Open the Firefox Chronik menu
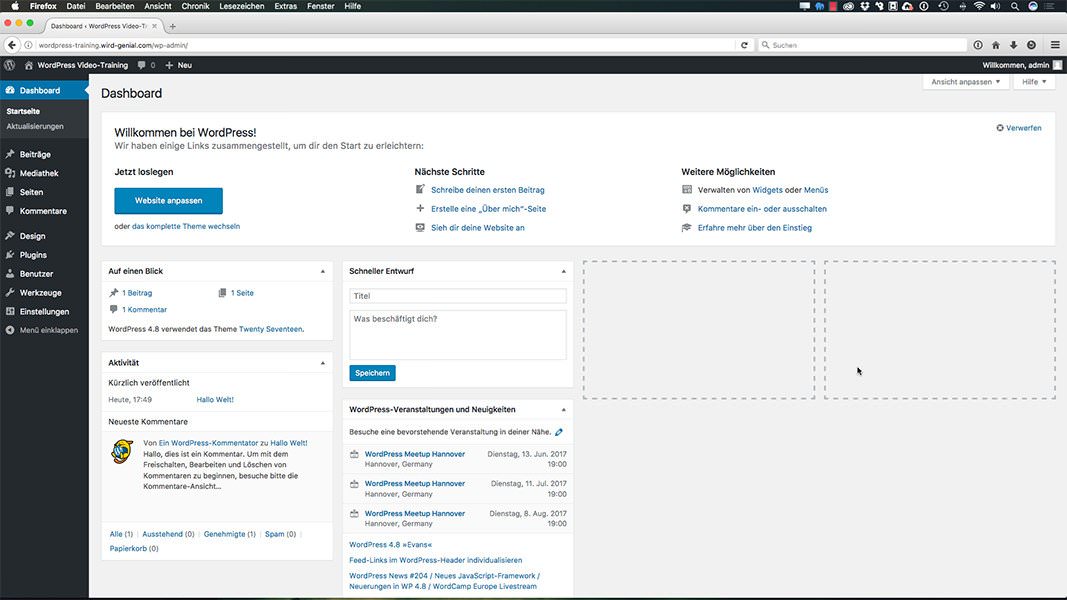Viewport: 1067px width, 600px height. coord(195,6)
